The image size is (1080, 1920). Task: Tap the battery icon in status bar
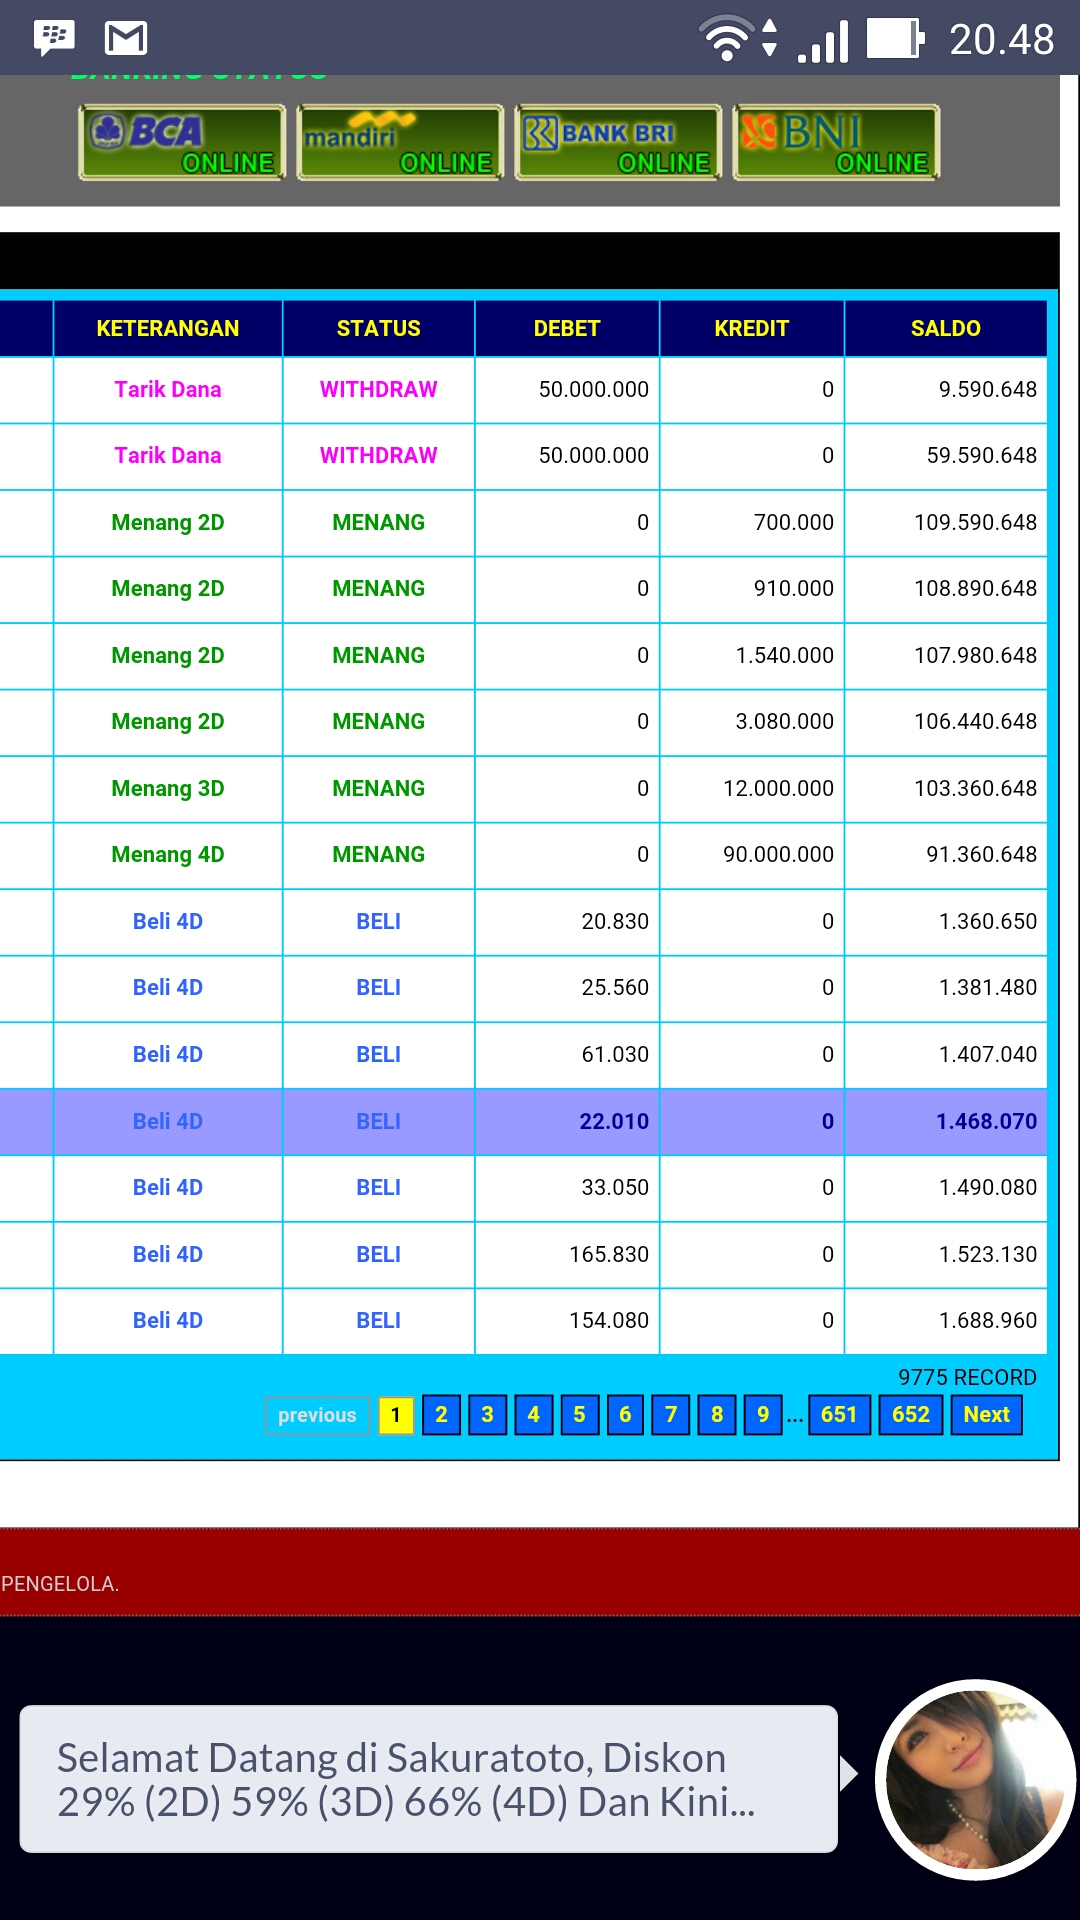click(895, 39)
